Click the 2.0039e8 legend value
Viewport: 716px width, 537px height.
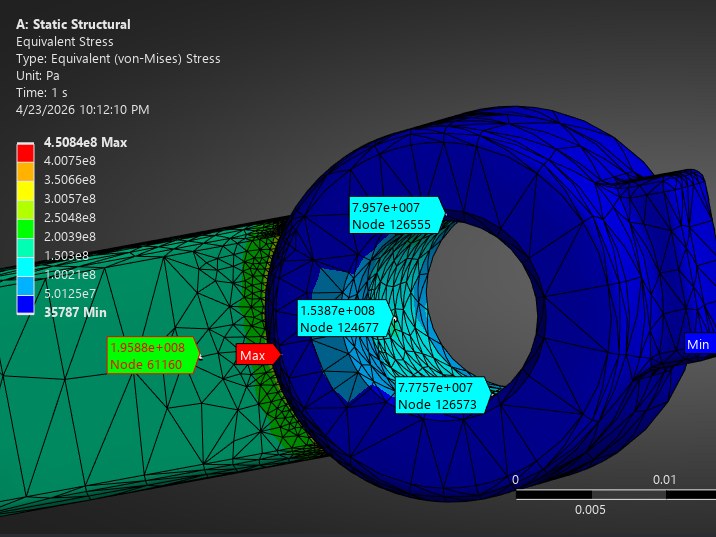pyautogui.click(x=70, y=237)
